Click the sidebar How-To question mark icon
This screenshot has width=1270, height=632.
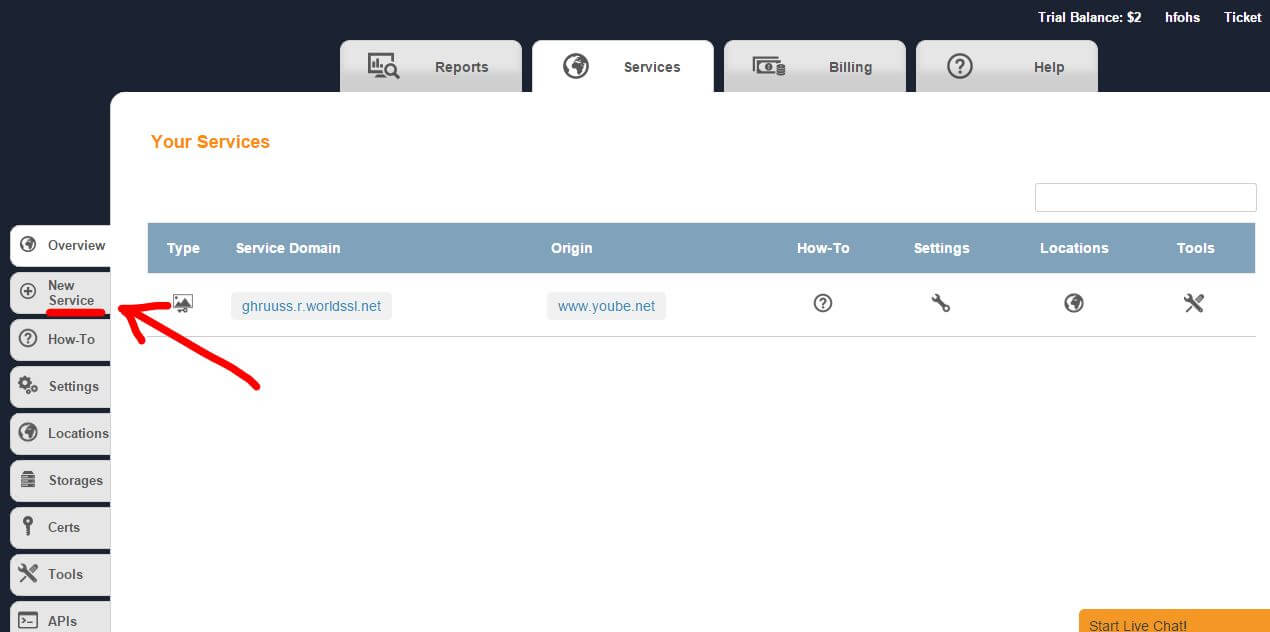(x=29, y=339)
